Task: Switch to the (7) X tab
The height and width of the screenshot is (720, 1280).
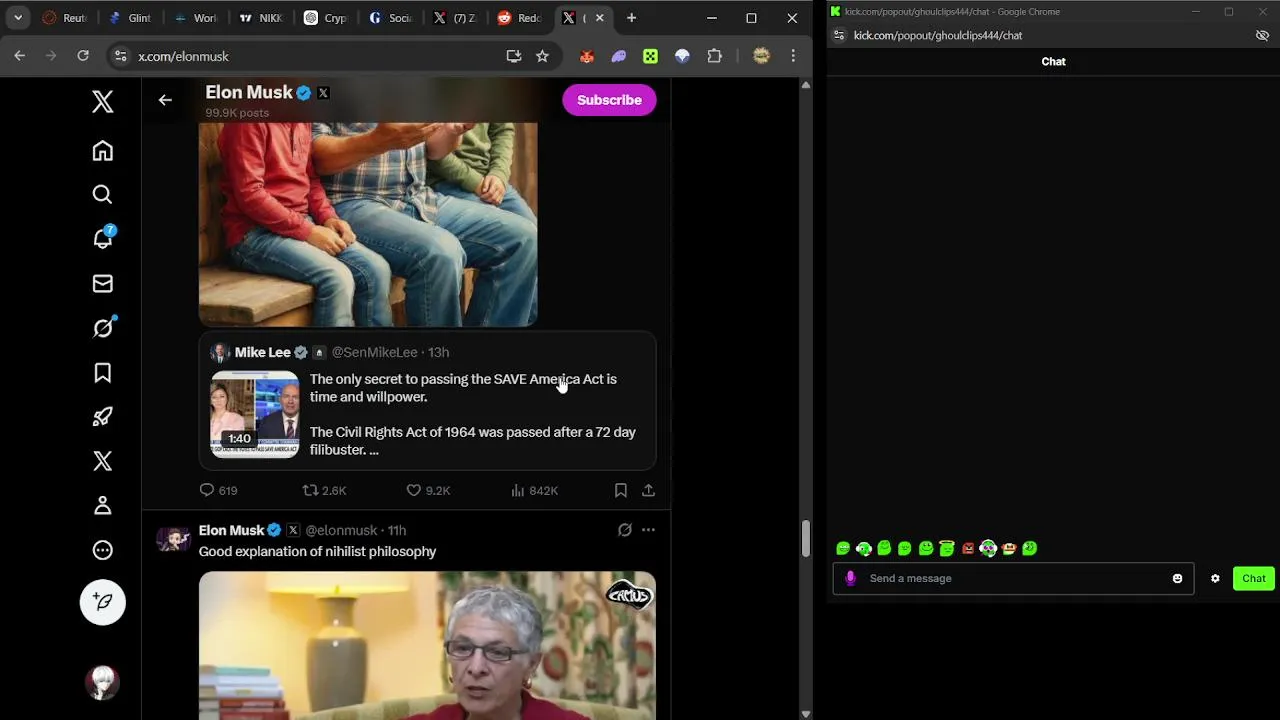Action: [x=455, y=18]
